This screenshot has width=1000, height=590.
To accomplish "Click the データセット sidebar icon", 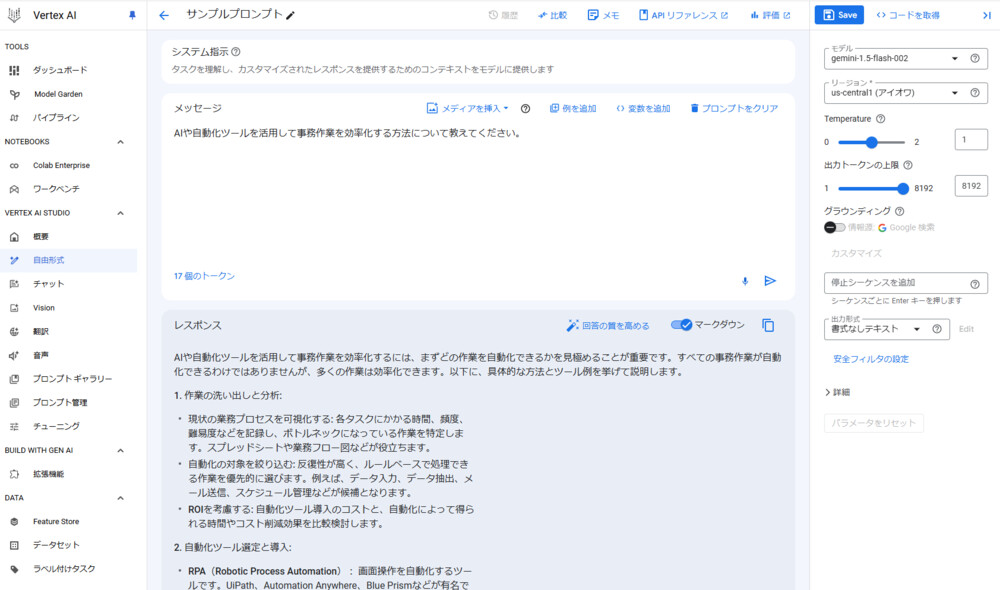I will click(x=14, y=545).
